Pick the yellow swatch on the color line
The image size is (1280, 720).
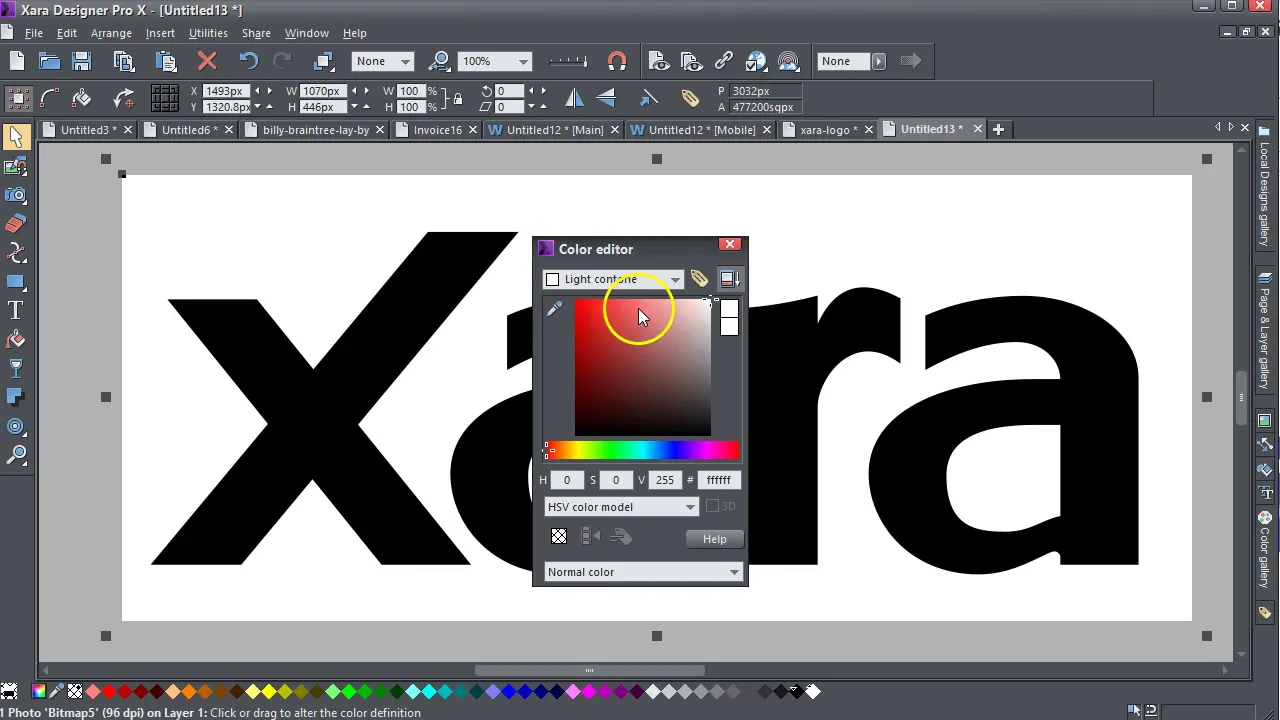click(268, 691)
